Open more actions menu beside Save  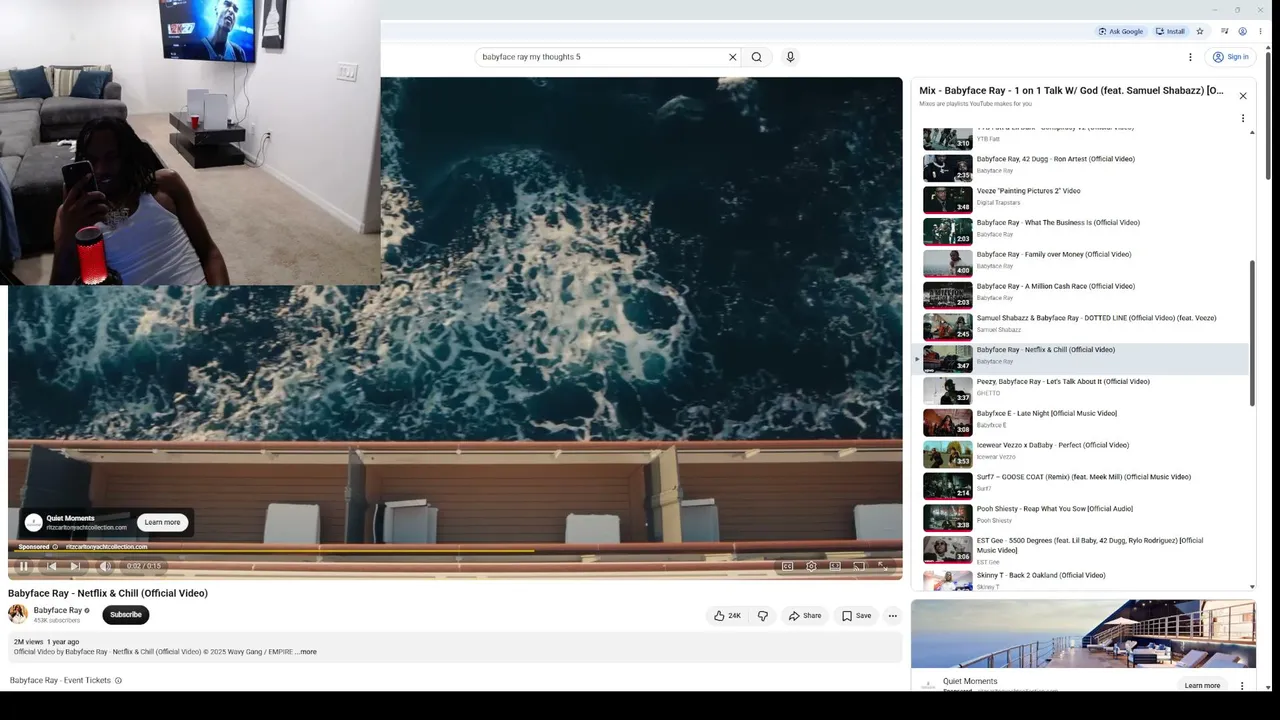[x=893, y=616]
